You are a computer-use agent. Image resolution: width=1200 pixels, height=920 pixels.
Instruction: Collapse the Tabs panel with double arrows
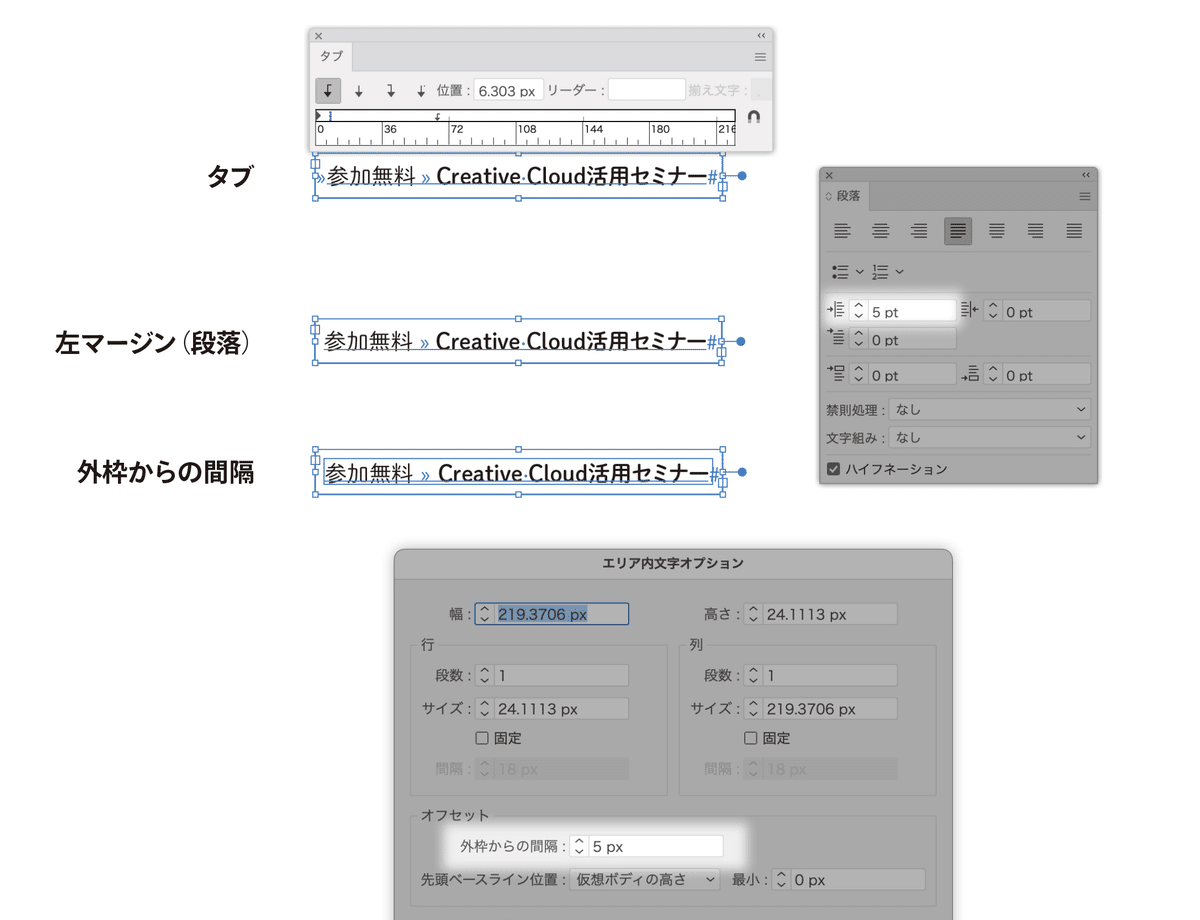pyautogui.click(x=761, y=35)
